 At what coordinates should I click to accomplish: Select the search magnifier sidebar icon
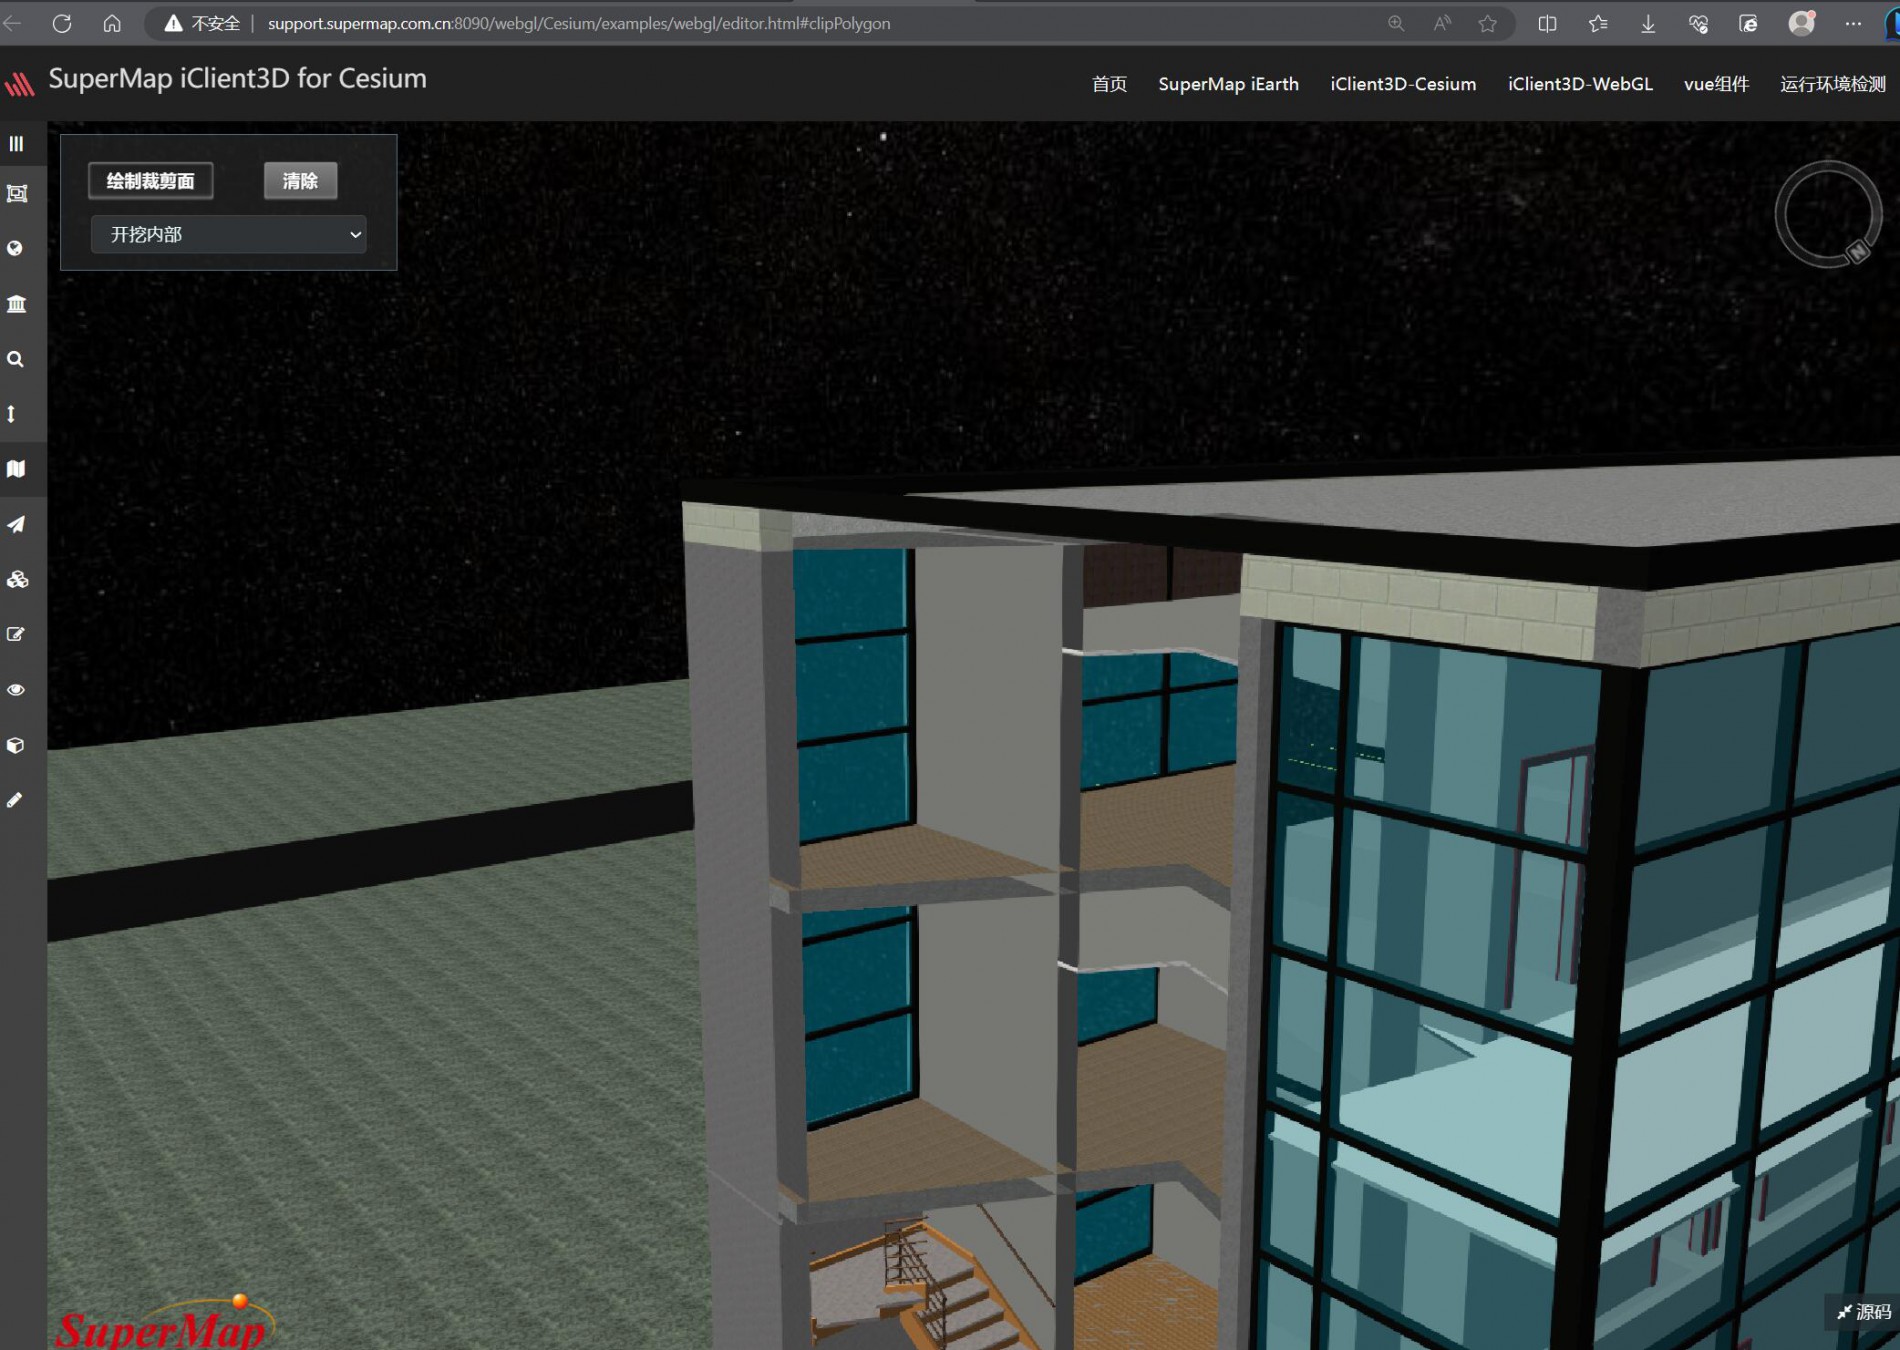coord(15,359)
